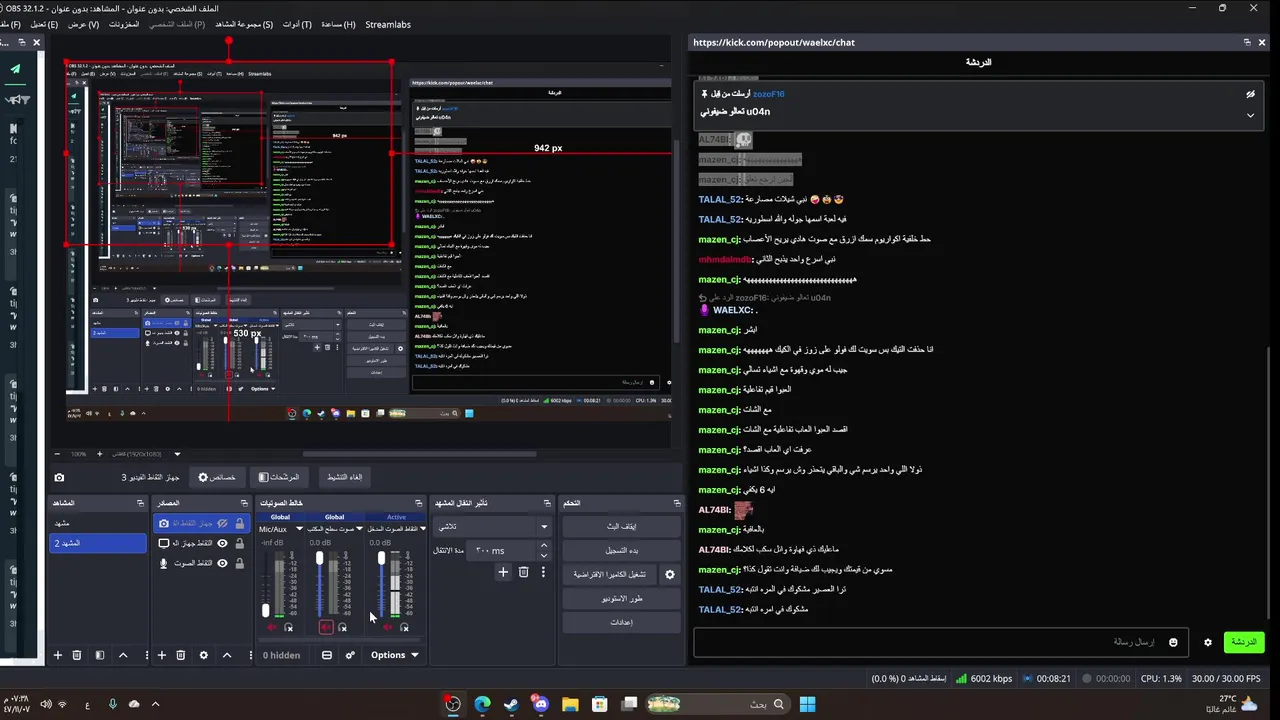Image resolution: width=1280 pixels, height=720 pixels.
Task: Hide the audio capture source (eye icon)
Action: pyautogui.click(x=223, y=563)
